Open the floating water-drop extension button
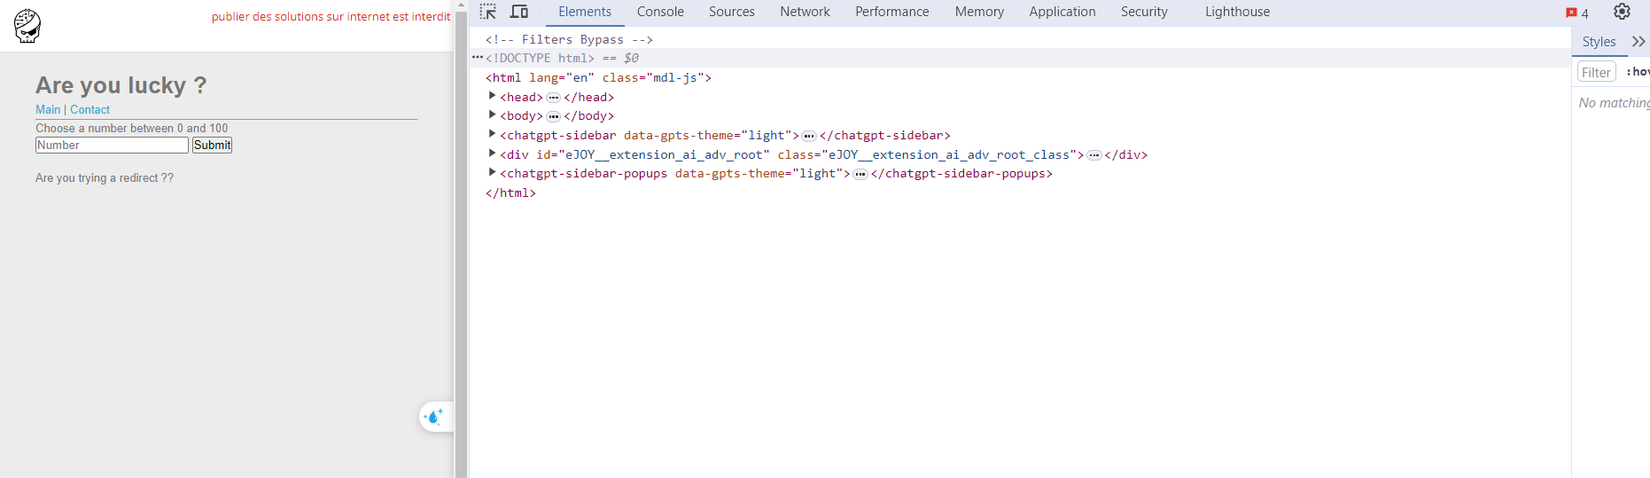Image resolution: width=1650 pixels, height=478 pixels. [x=434, y=417]
